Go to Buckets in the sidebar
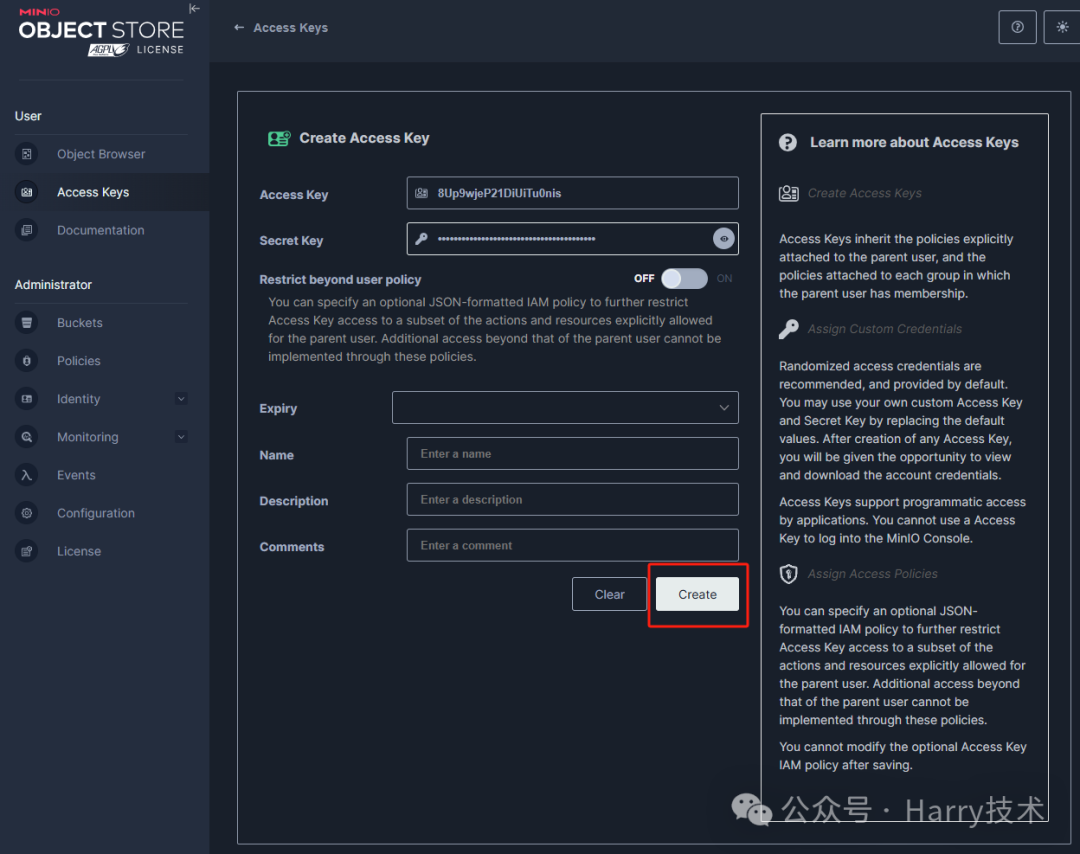 (80, 322)
